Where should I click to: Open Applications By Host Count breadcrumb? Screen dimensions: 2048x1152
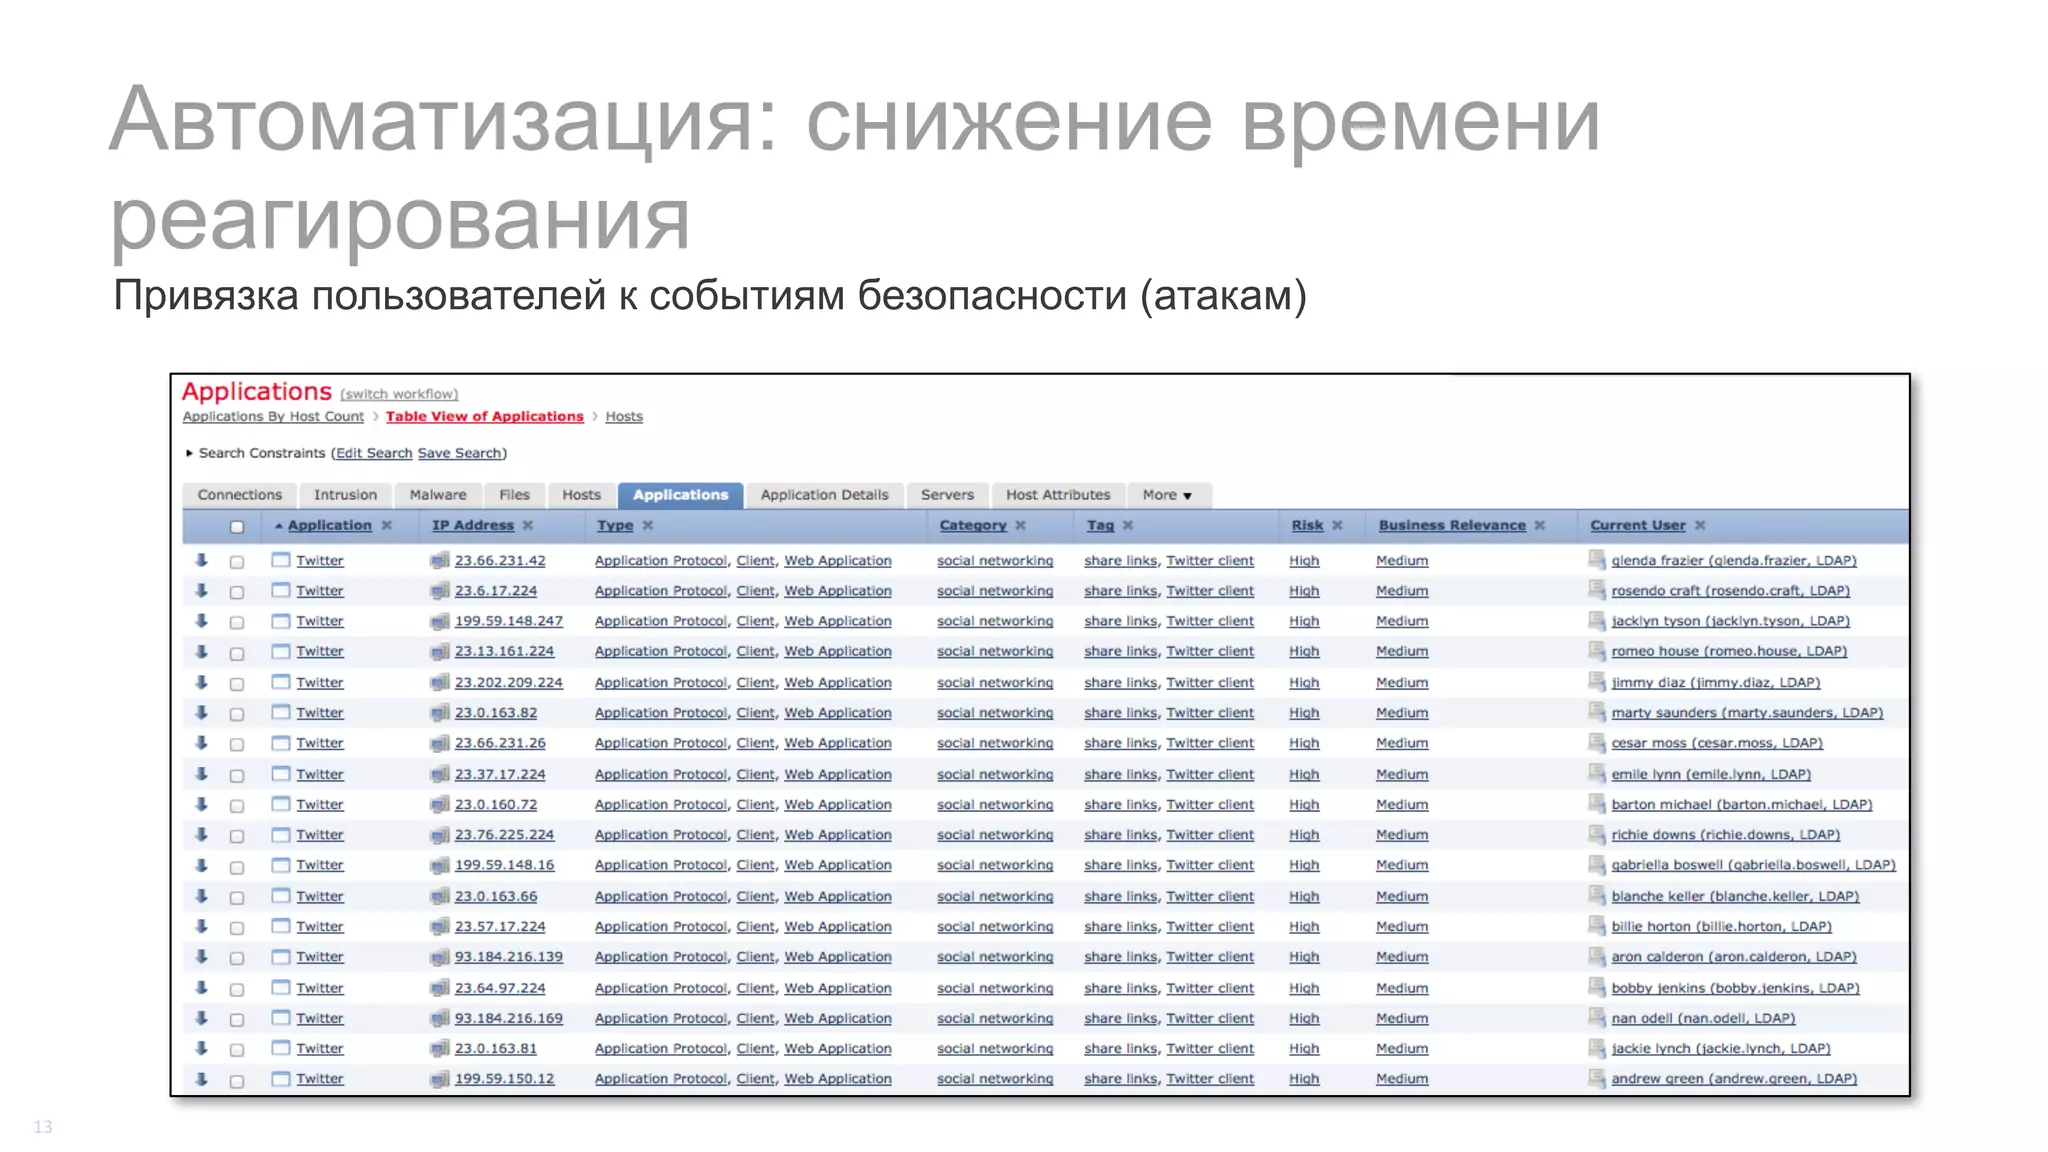[x=273, y=416]
